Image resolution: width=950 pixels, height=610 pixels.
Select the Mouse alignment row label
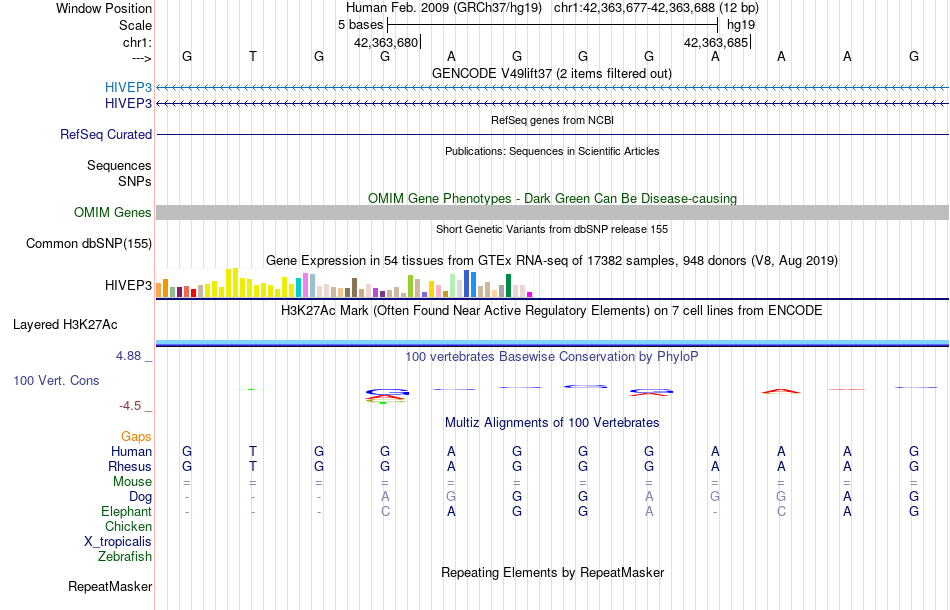pos(132,482)
